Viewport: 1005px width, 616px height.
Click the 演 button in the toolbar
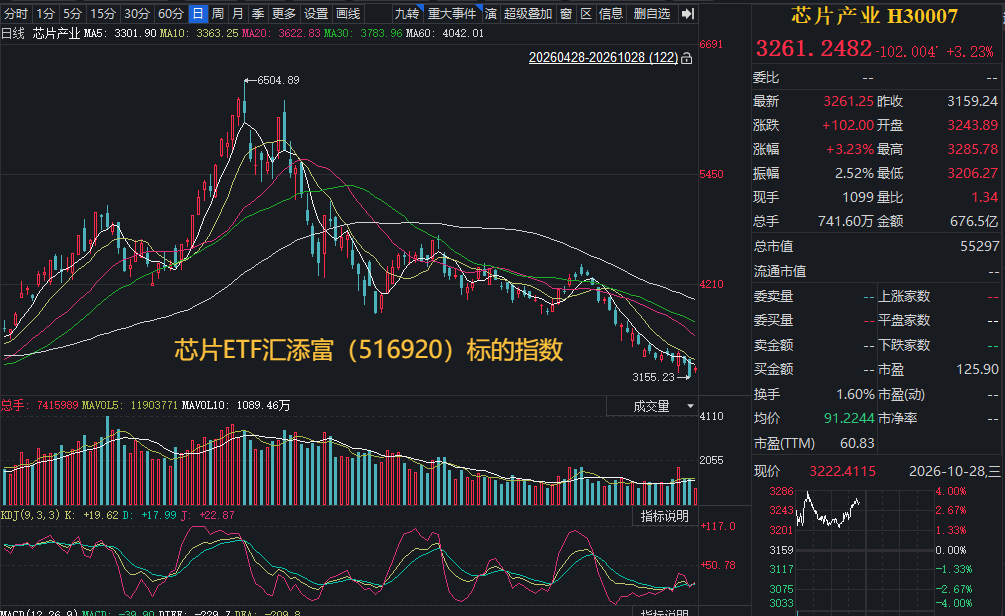tap(491, 13)
